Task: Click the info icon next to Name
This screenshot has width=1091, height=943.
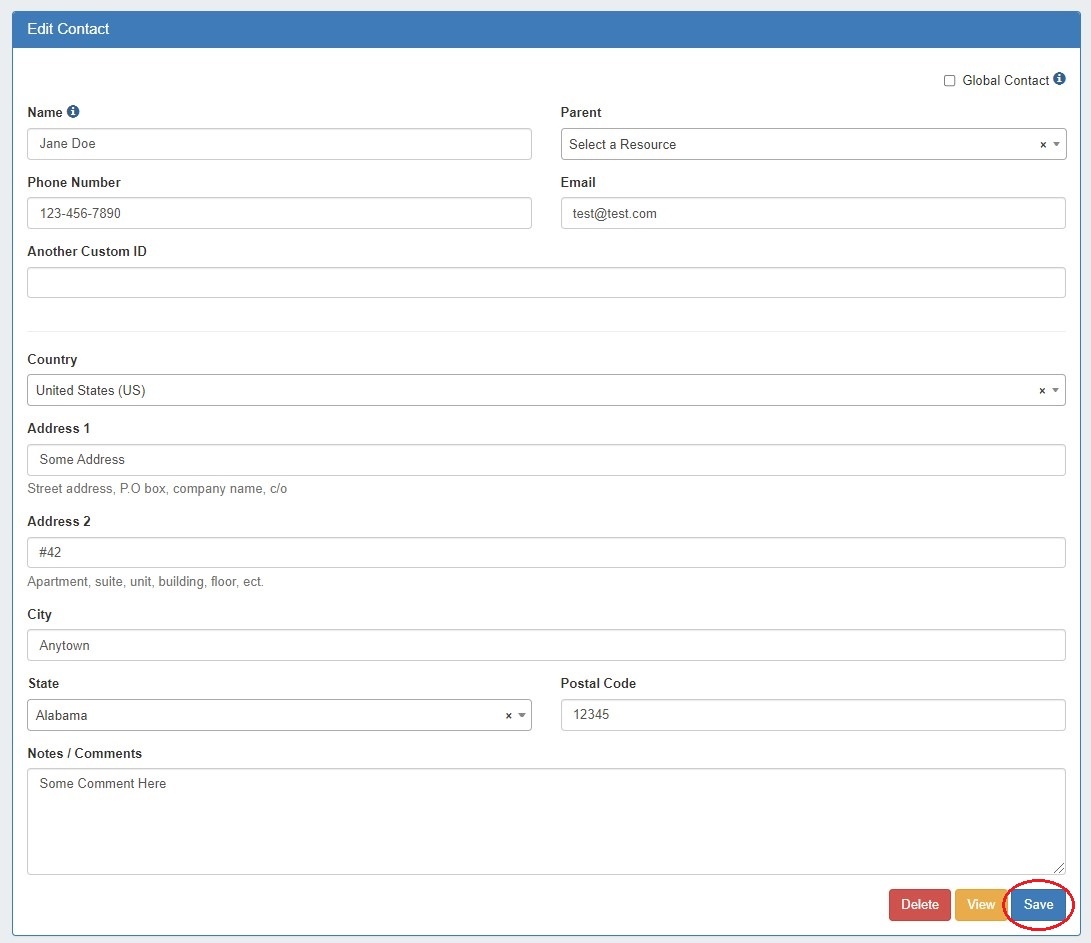Action: pos(73,112)
